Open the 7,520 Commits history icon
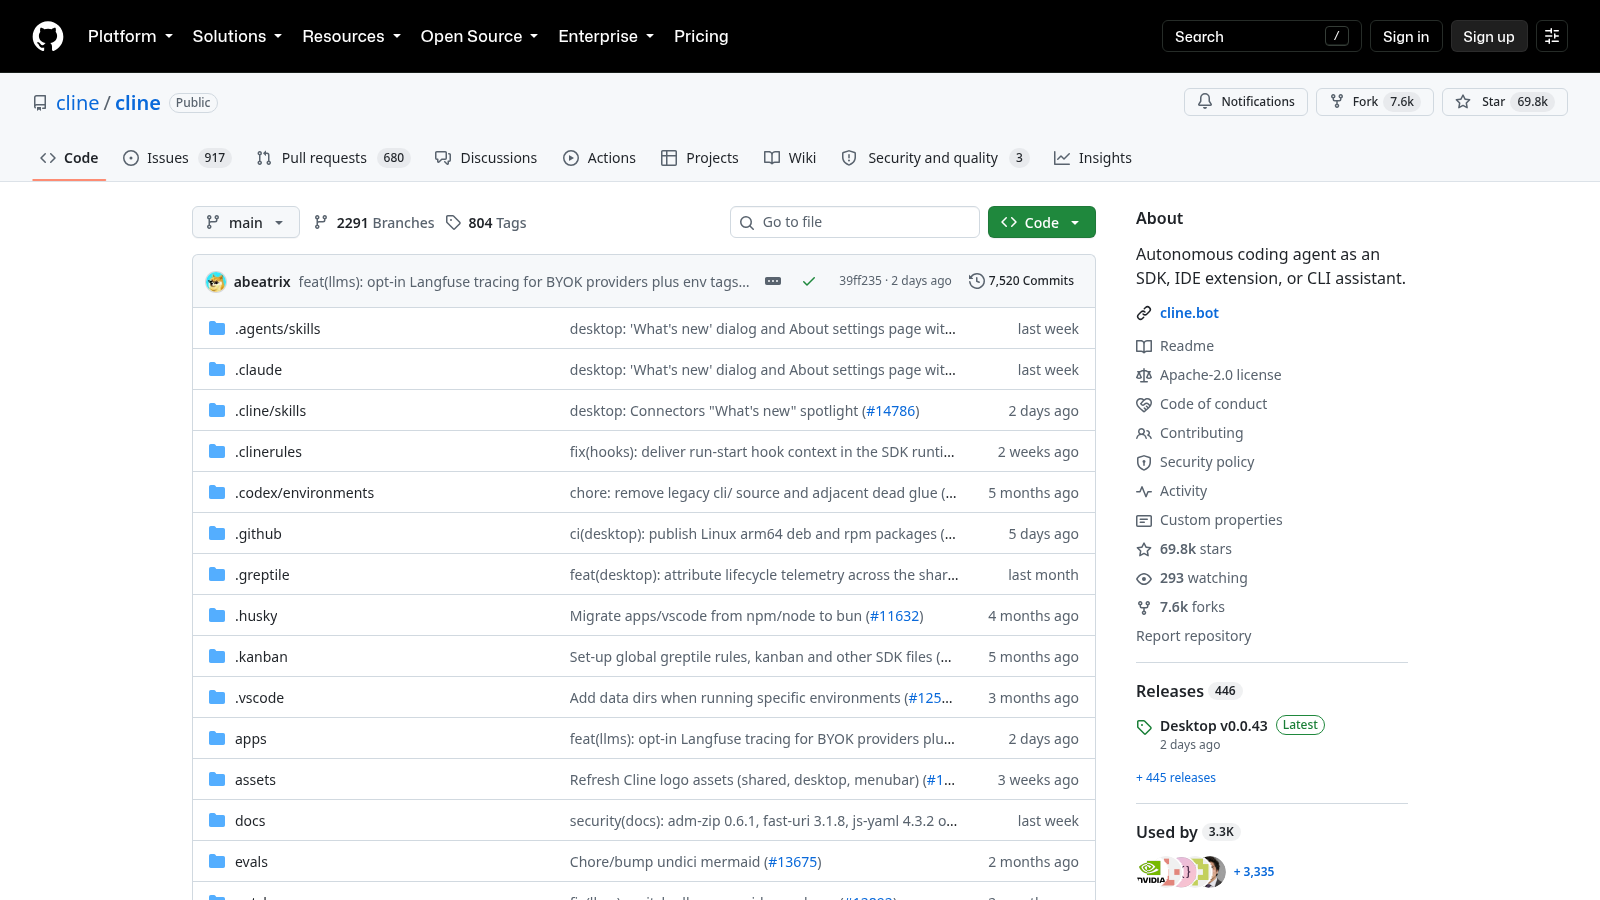Image resolution: width=1600 pixels, height=900 pixels. click(x=977, y=281)
